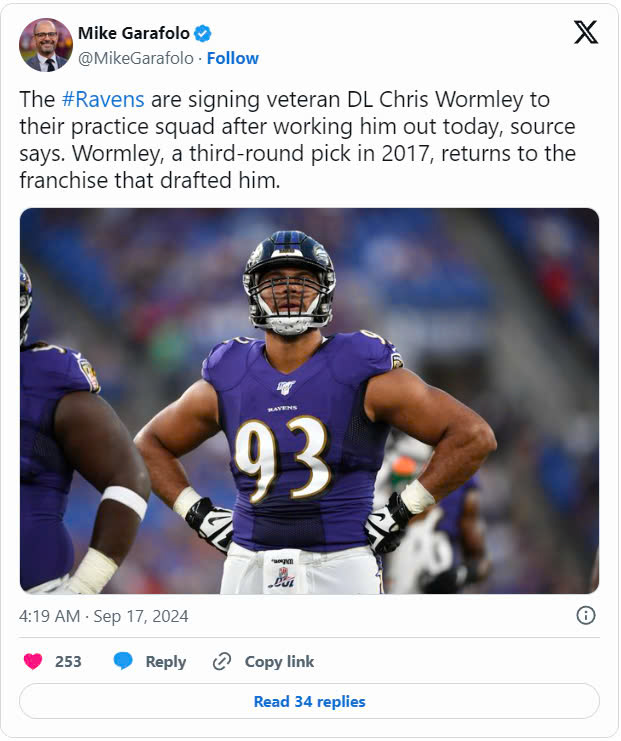This screenshot has height=741, width=621.
Task: Click Mike Garafolo's profile avatar
Action: pyautogui.click(x=46, y=45)
